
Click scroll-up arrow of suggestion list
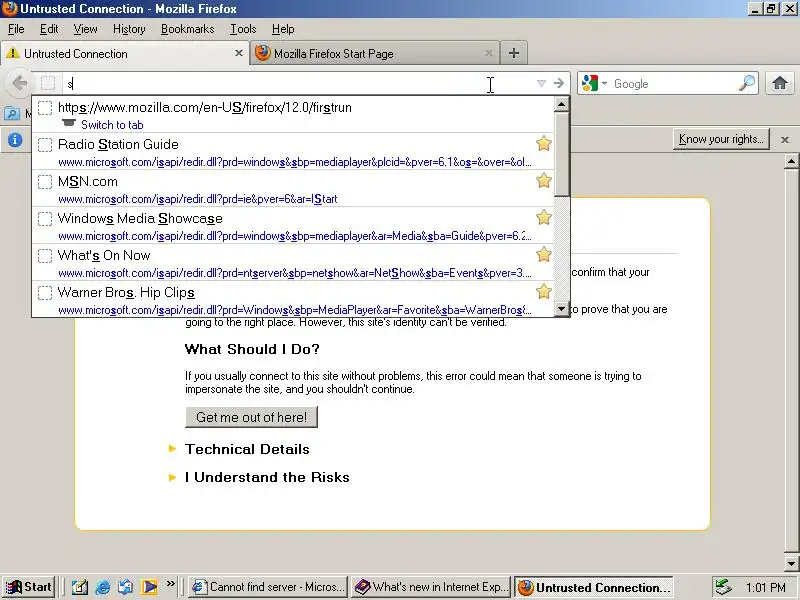pyautogui.click(x=562, y=104)
